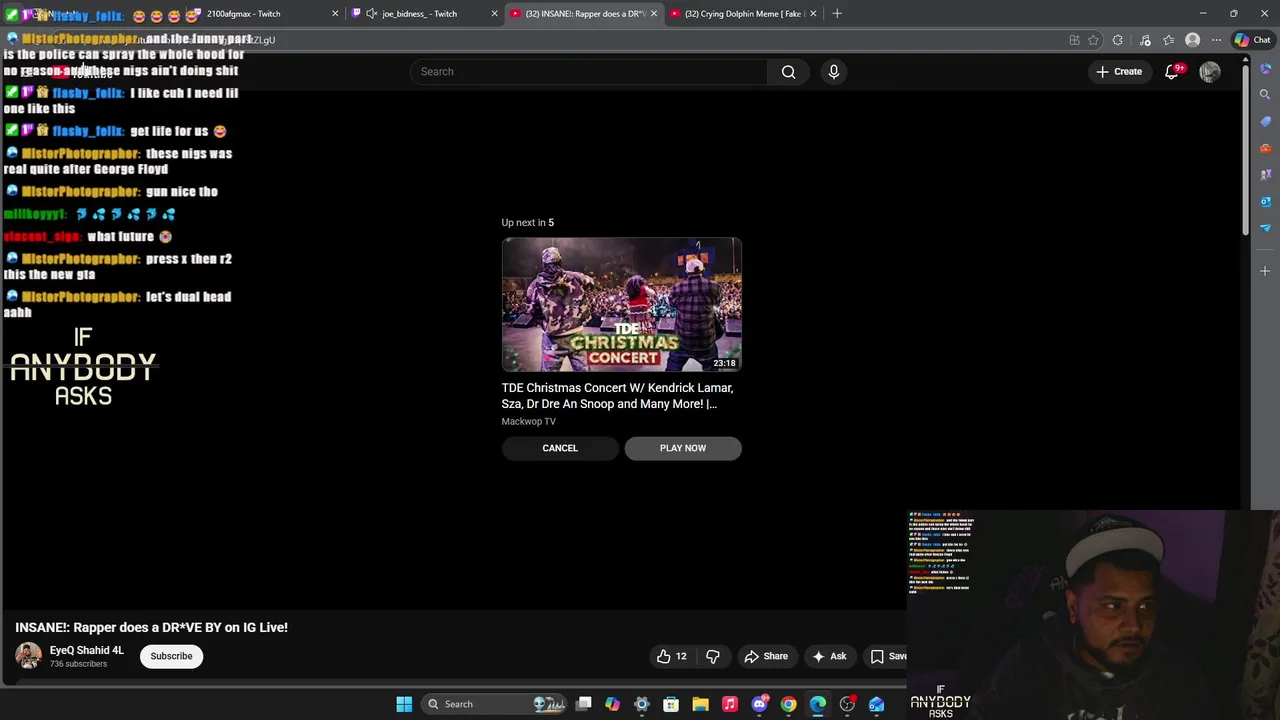Save the video to playlist

[888, 656]
